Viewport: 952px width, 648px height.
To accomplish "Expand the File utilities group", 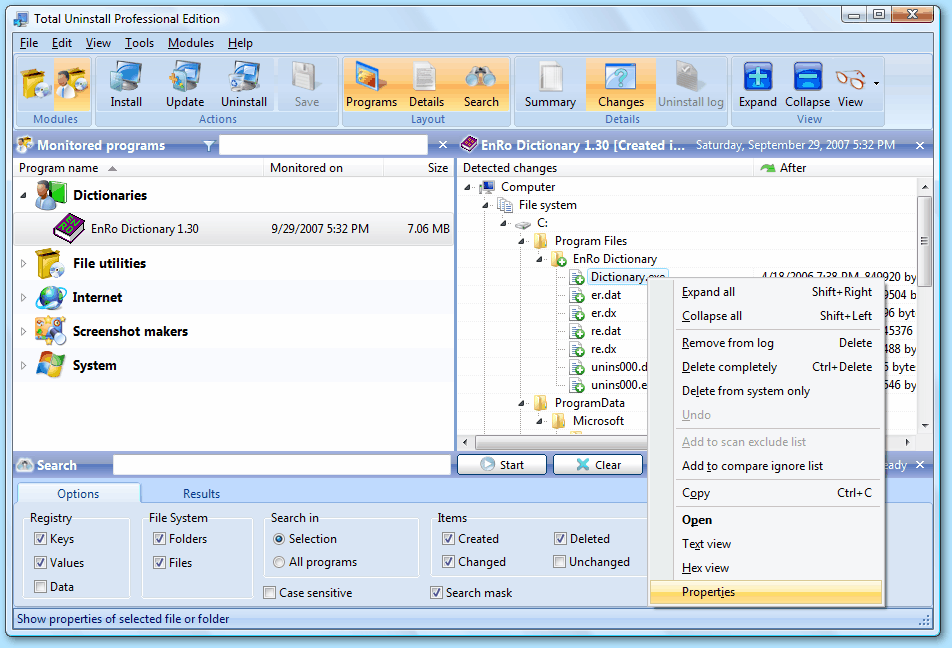I will 24,264.
